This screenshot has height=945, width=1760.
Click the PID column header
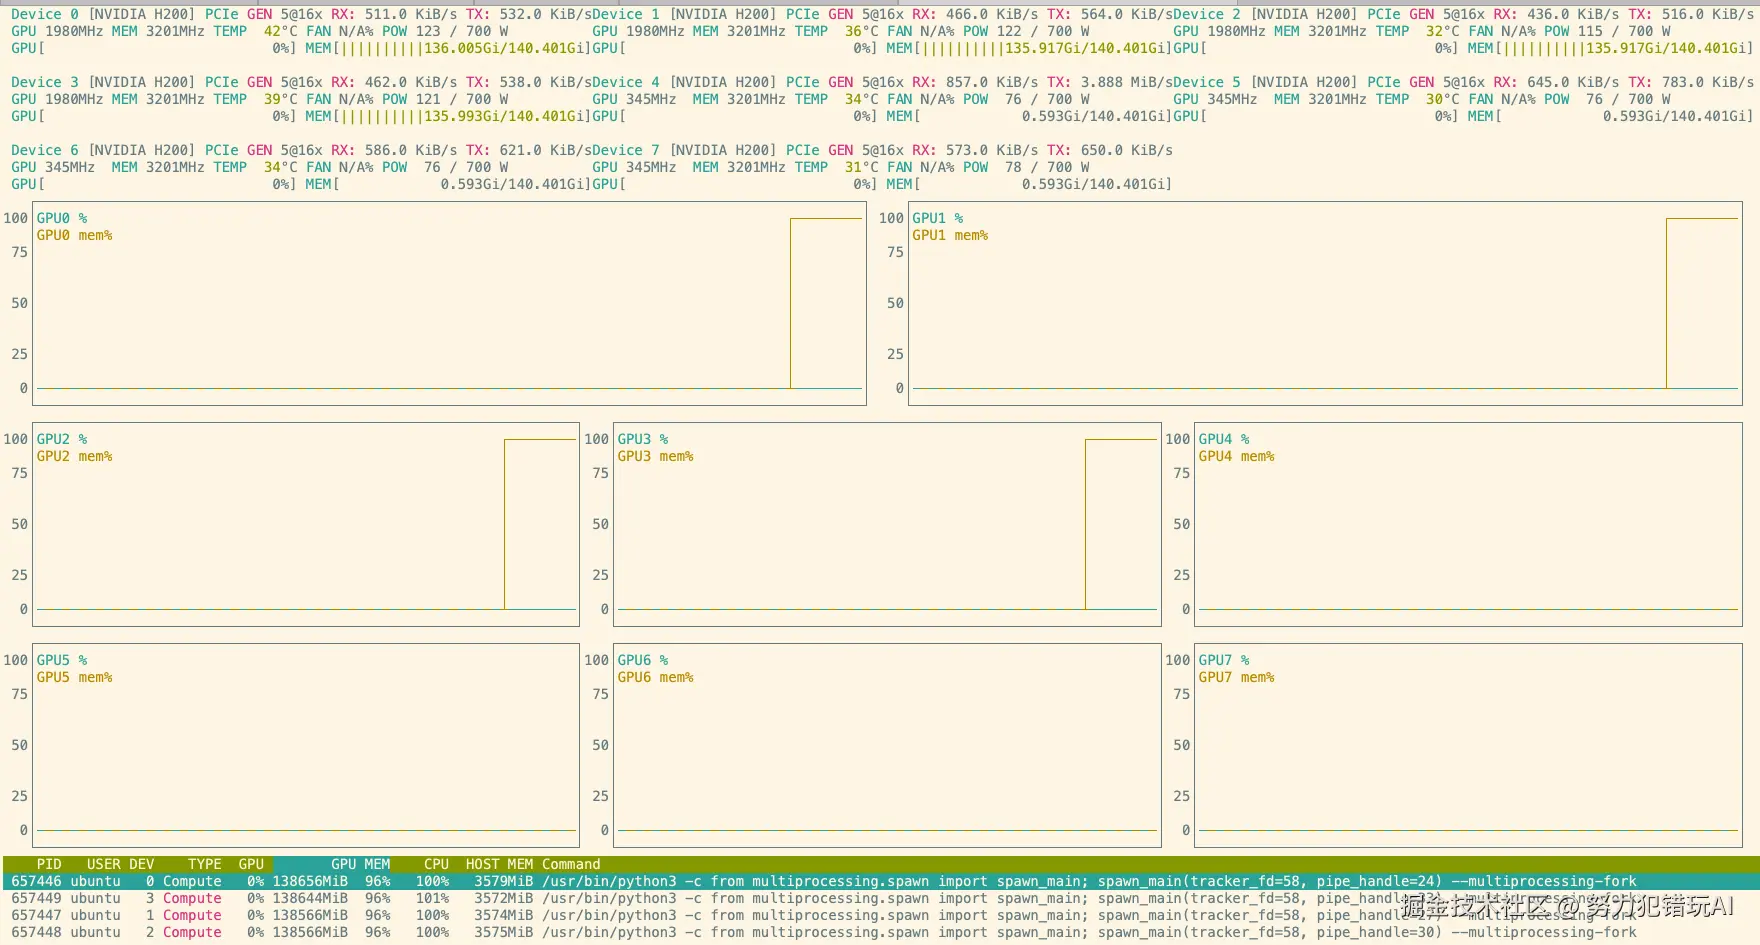48,864
